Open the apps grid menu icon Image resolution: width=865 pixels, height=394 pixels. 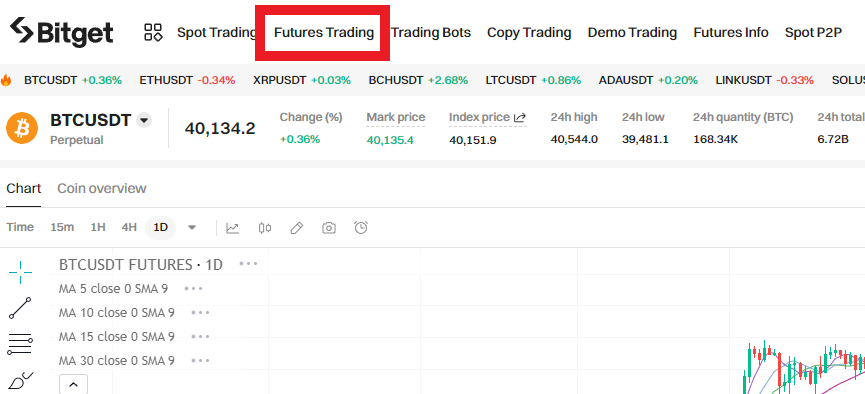(153, 33)
